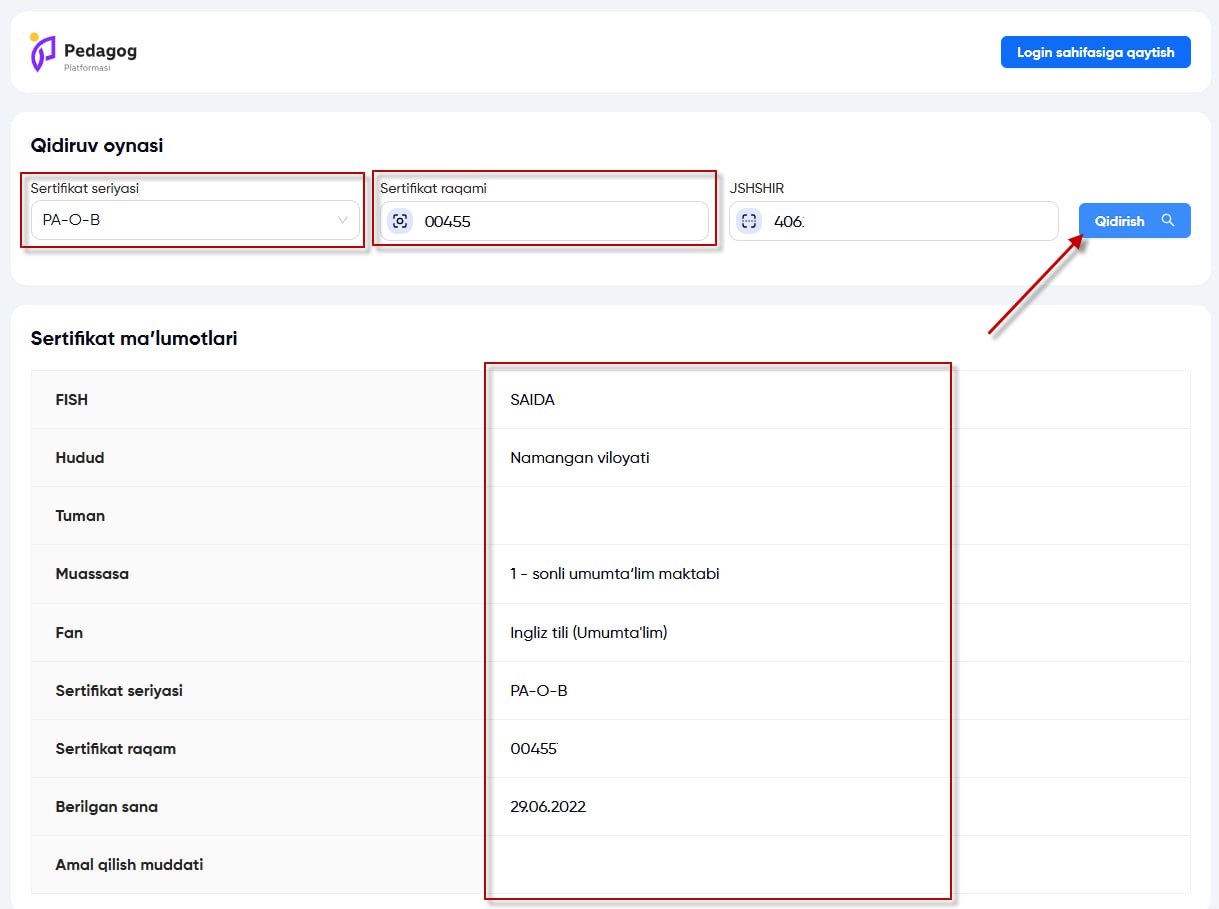Select the FISH row value SAIDA

[x=532, y=400]
